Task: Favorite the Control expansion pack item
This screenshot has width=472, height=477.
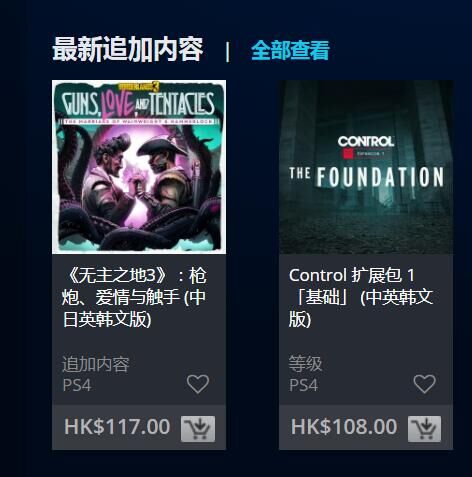Action: click(424, 384)
